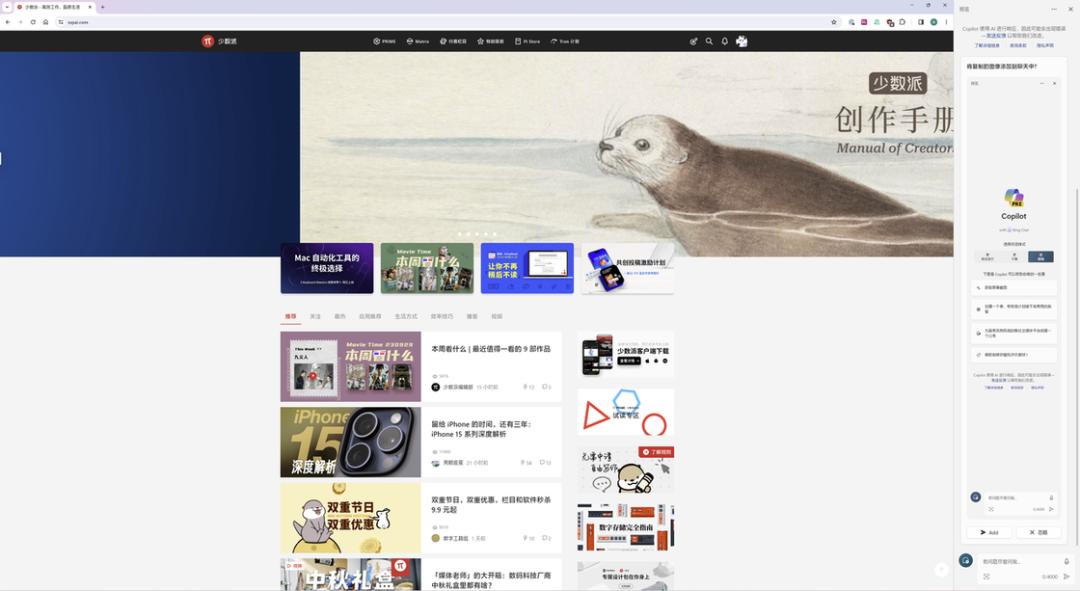The image size is (1080, 591).
Task: Open the Chrome three-dot menu
Action: pyautogui.click(x=946, y=22)
